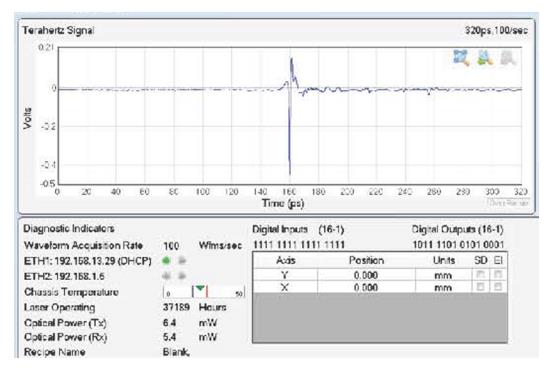The width and height of the screenshot is (549, 369).
Task: Click the first ETH2 status indicator
Action: click(167, 276)
